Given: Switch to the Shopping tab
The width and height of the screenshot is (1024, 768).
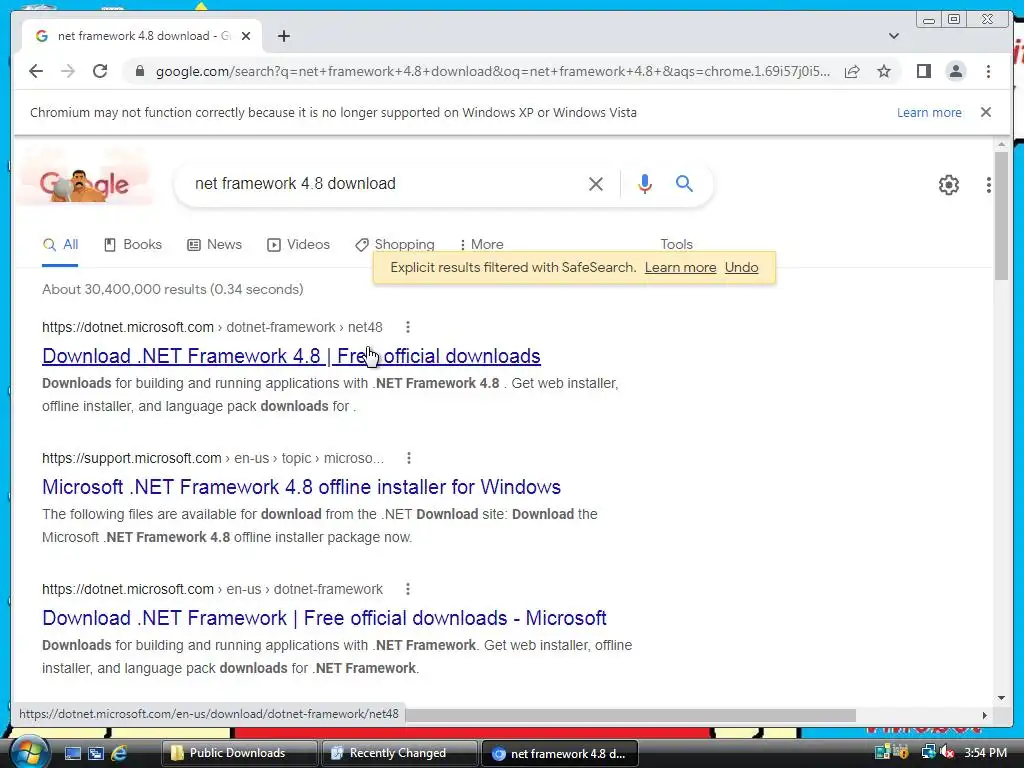Looking at the screenshot, I should click(x=394, y=245).
